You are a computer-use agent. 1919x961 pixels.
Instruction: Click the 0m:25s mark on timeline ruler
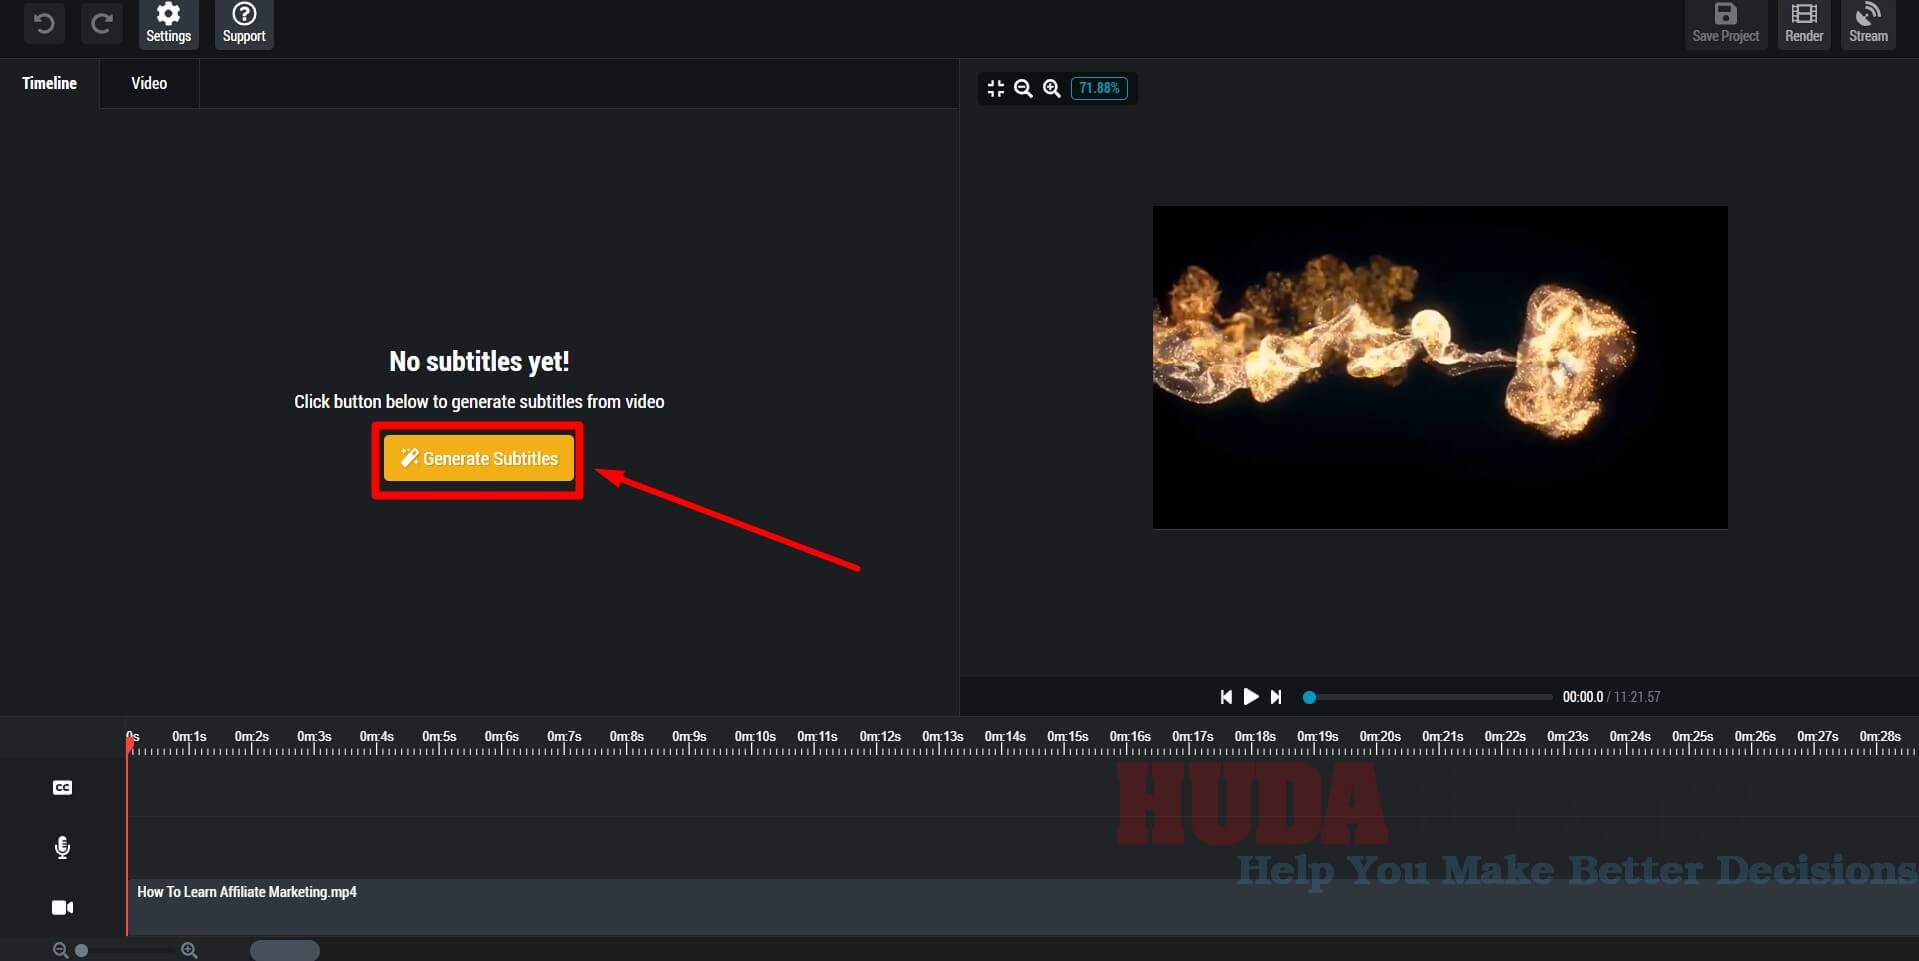(1692, 737)
